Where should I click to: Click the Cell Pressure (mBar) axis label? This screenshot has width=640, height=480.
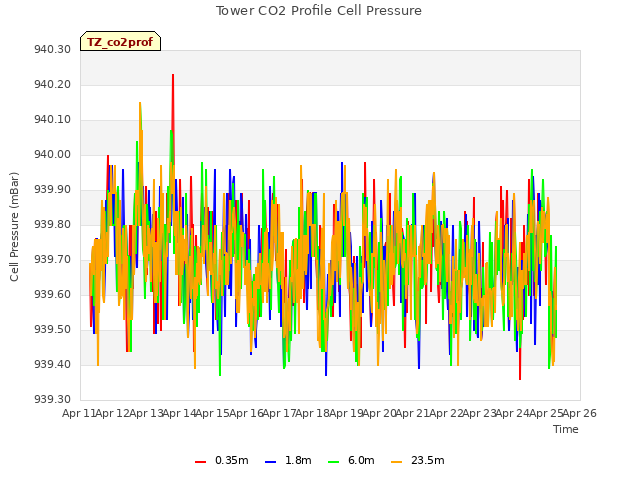pyautogui.click(x=14, y=227)
